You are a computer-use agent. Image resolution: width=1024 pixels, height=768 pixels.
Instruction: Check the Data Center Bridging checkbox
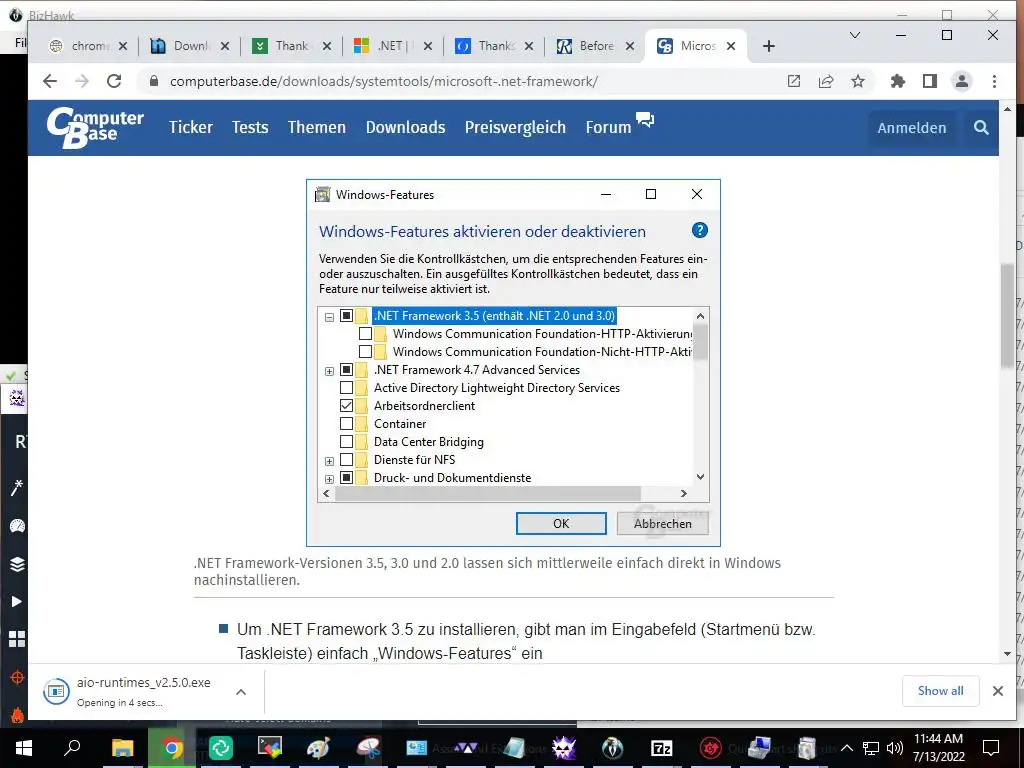click(x=347, y=442)
